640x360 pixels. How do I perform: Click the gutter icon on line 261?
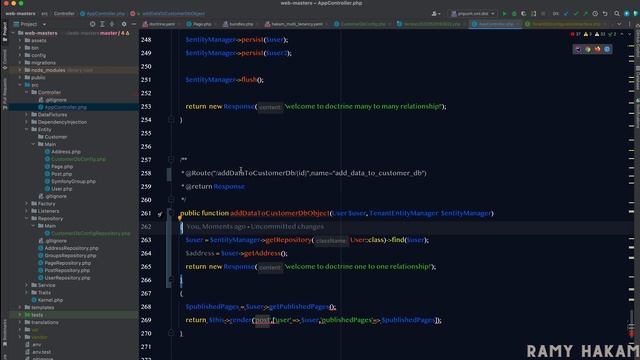pyautogui.click(x=160, y=213)
